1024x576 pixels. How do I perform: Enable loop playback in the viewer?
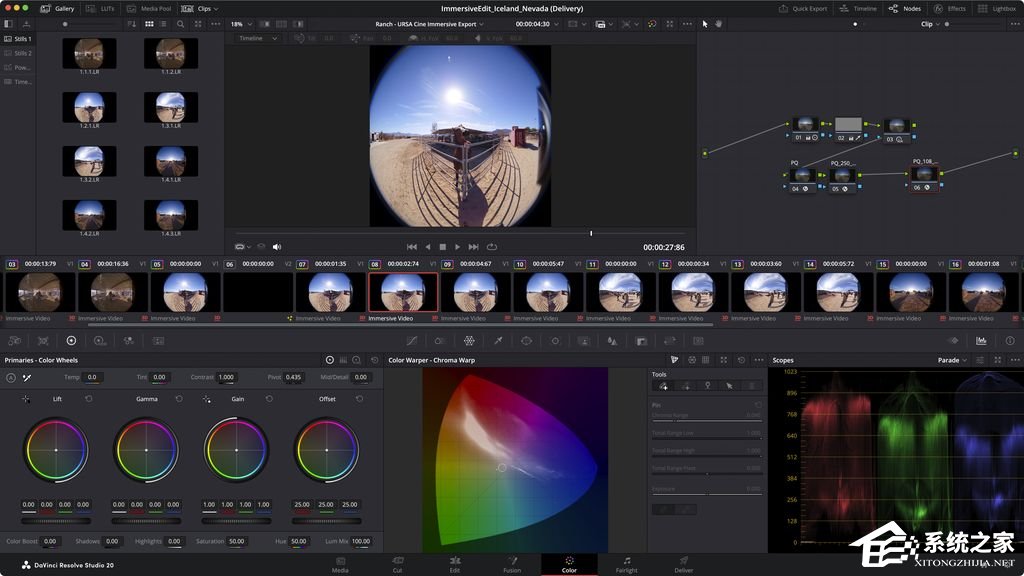(490, 247)
